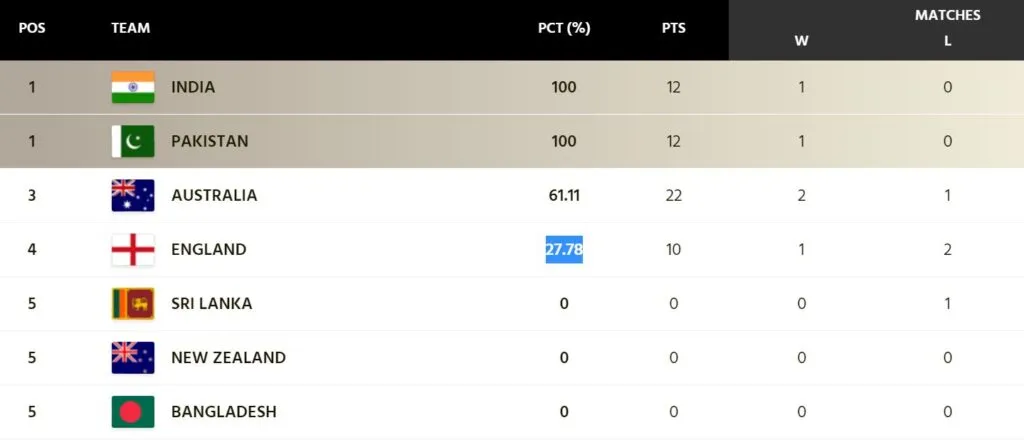The height and width of the screenshot is (440, 1024).
Task: Open the AUSTRALIA team name link
Action: pos(214,195)
